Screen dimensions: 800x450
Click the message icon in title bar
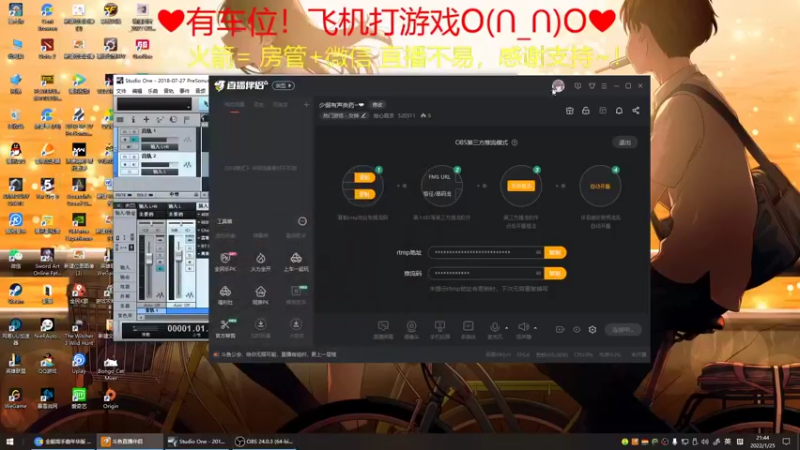tap(578, 86)
